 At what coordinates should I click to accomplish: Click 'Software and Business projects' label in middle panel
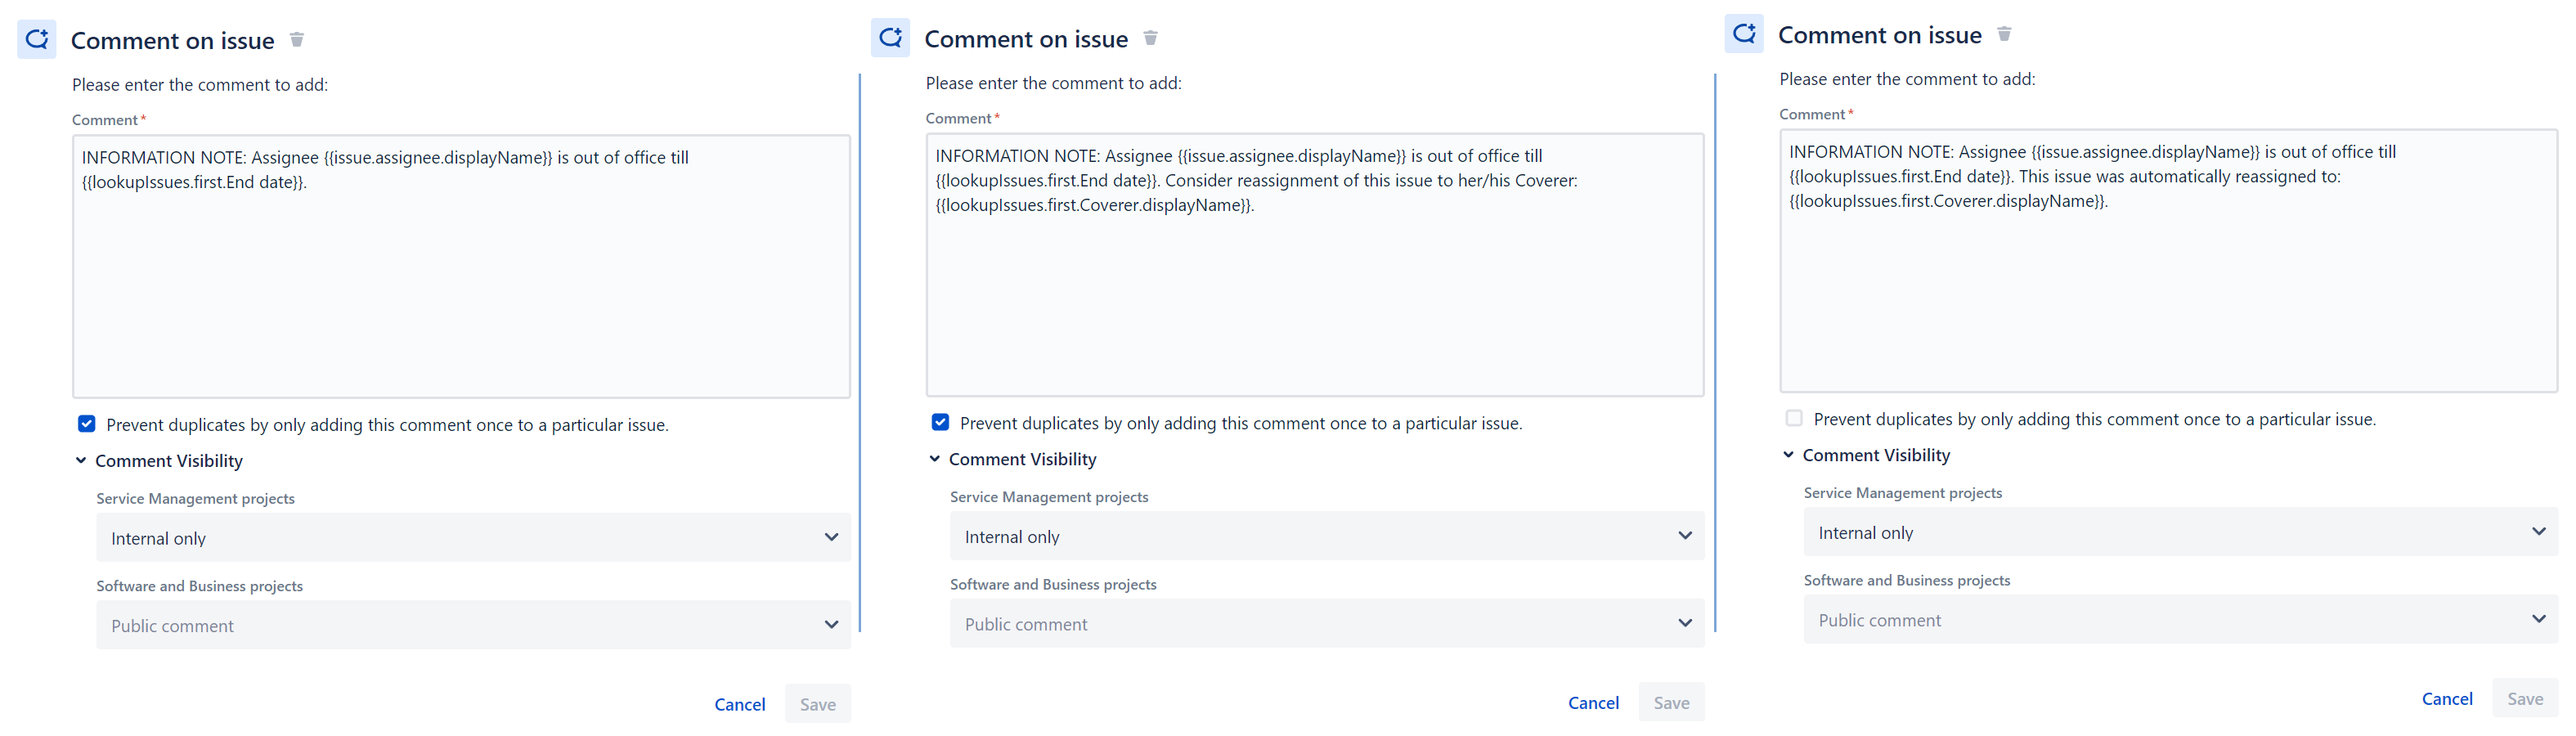(1053, 584)
